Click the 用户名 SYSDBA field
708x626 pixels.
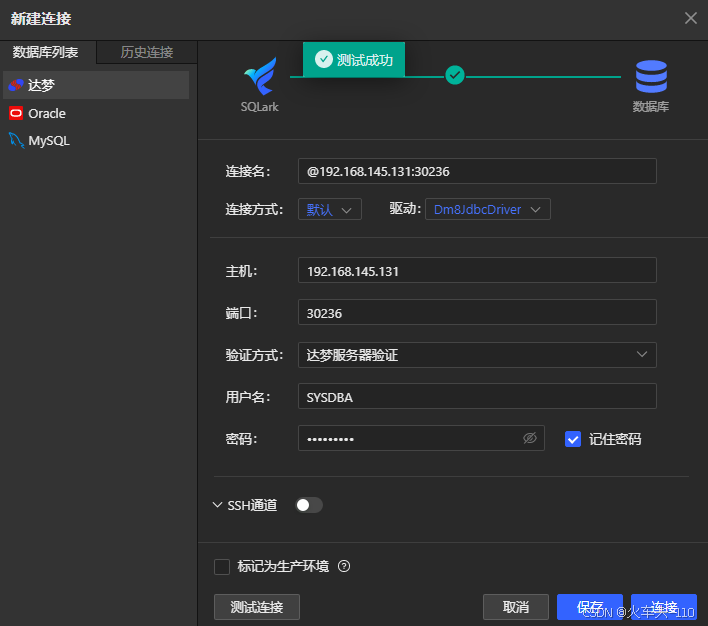click(477, 396)
